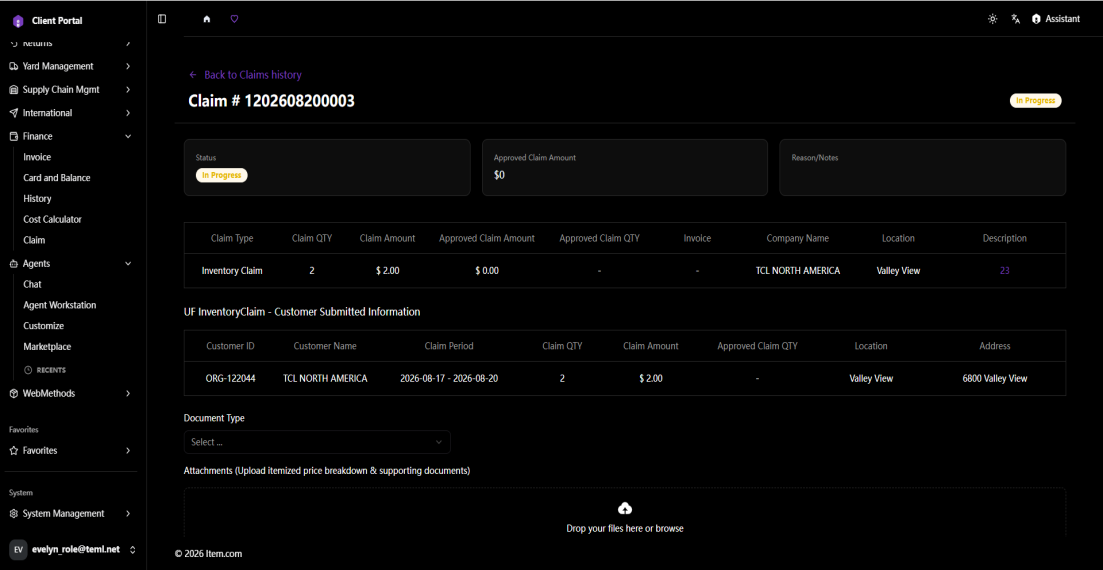Click the Customer Name column header
This screenshot has width=1103, height=570.
pyautogui.click(x=325, y=346)
